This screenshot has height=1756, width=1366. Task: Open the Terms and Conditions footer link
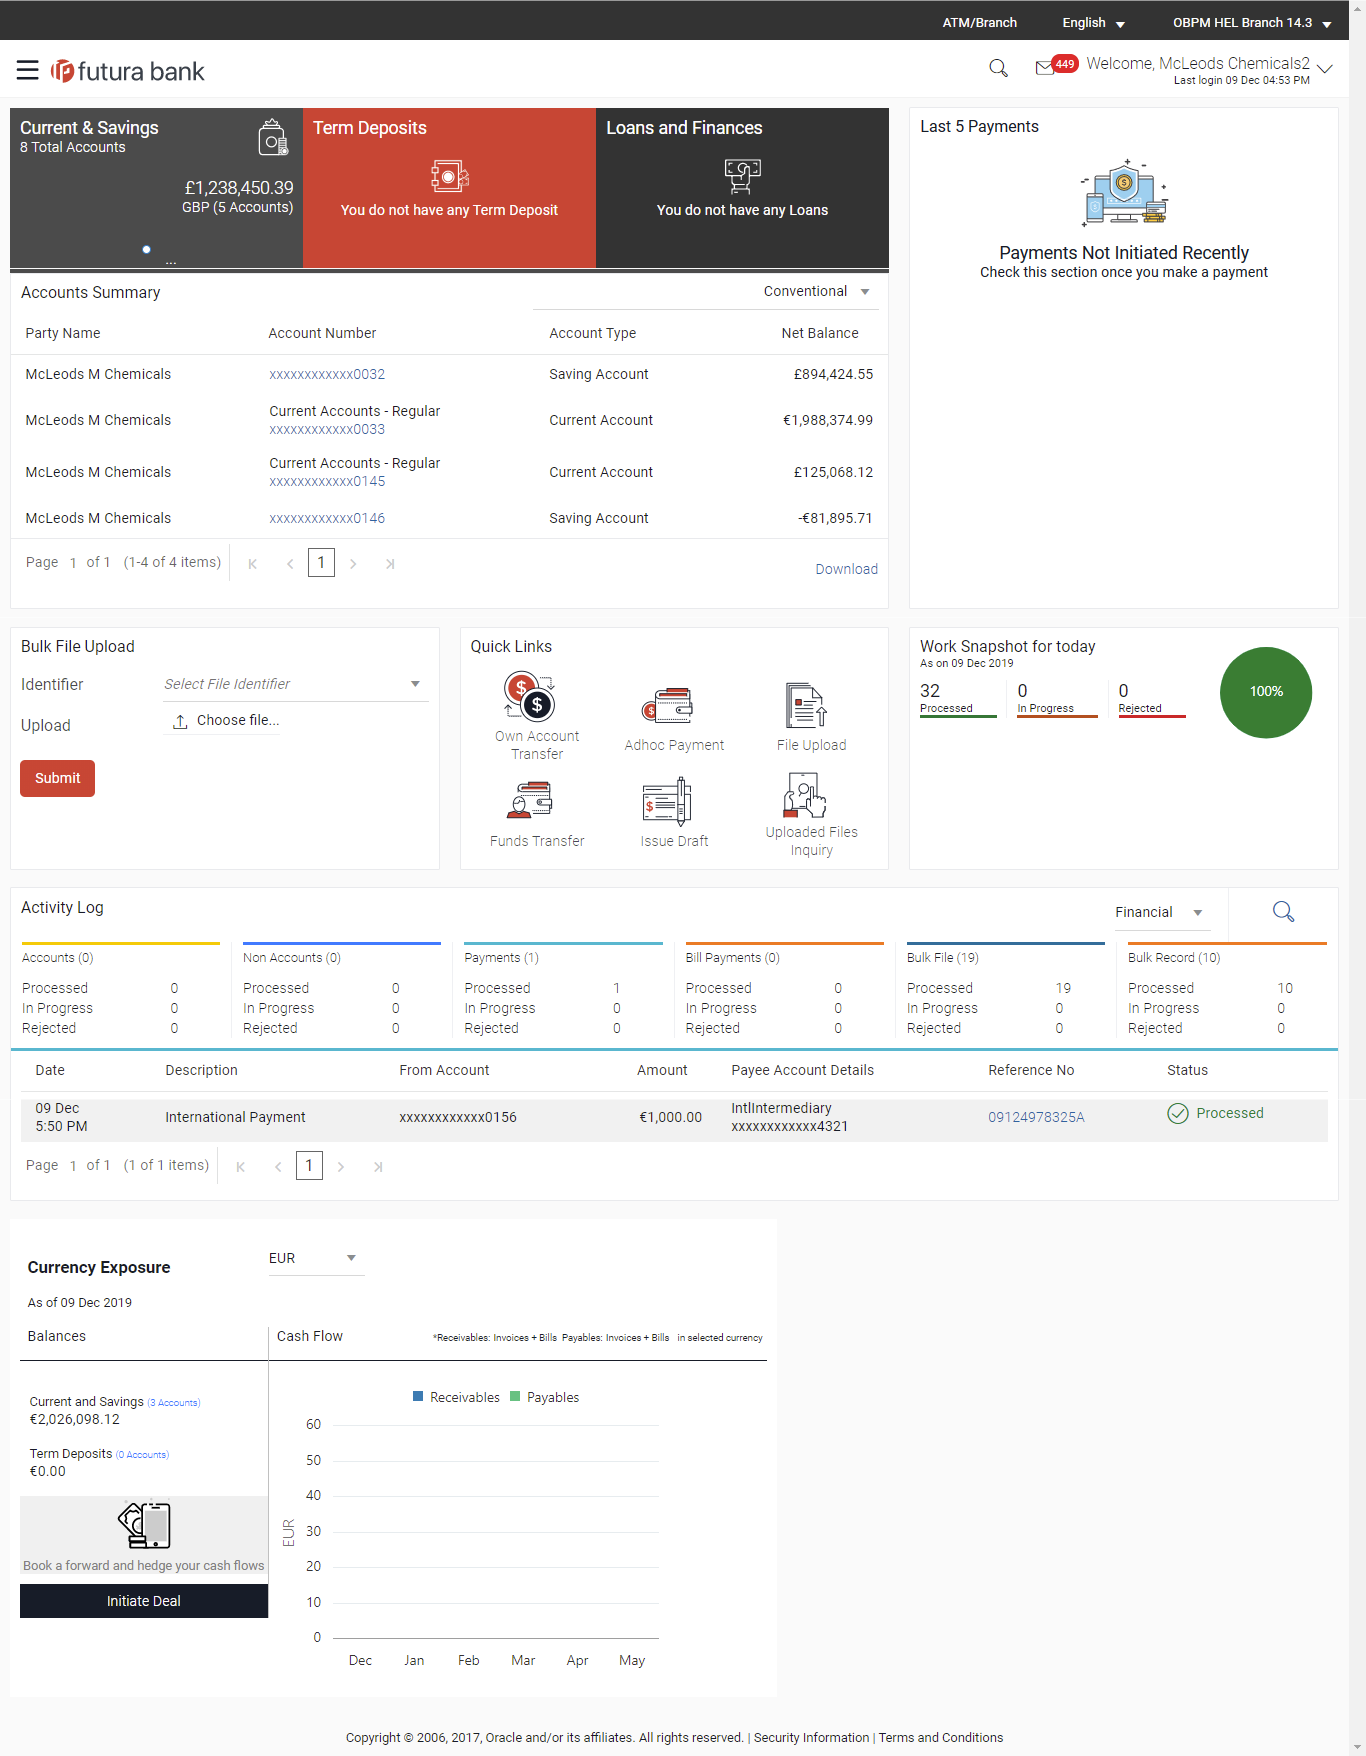(x=941, y=1738)
